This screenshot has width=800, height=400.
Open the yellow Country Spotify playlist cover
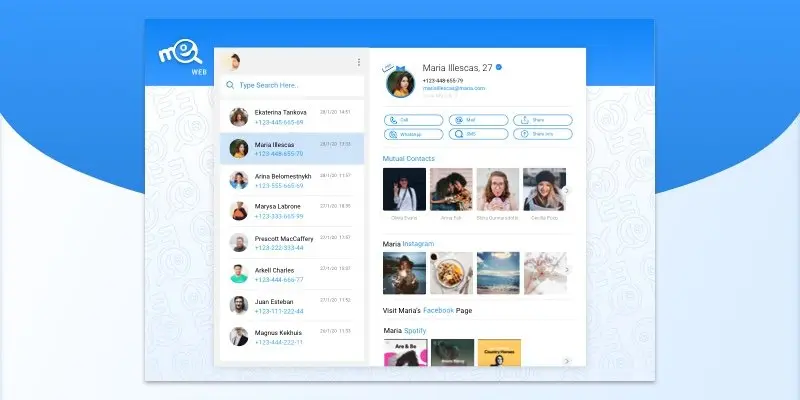(499, 353)
